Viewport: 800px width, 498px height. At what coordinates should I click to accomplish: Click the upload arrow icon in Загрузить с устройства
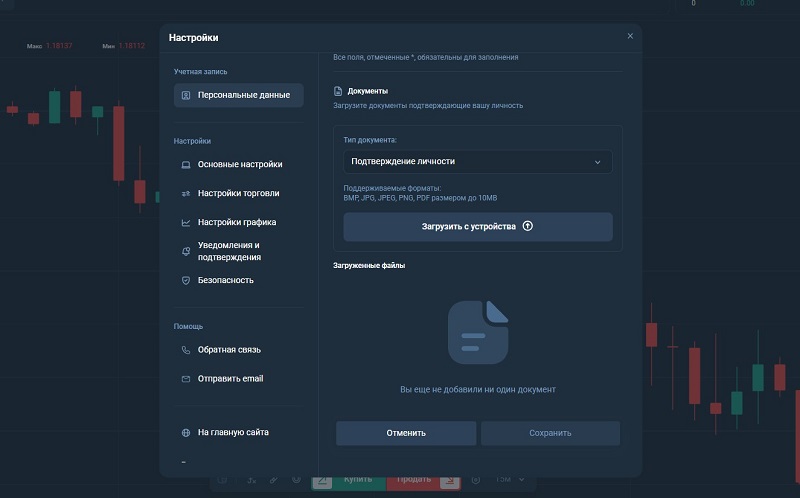(x=528, y=227)
